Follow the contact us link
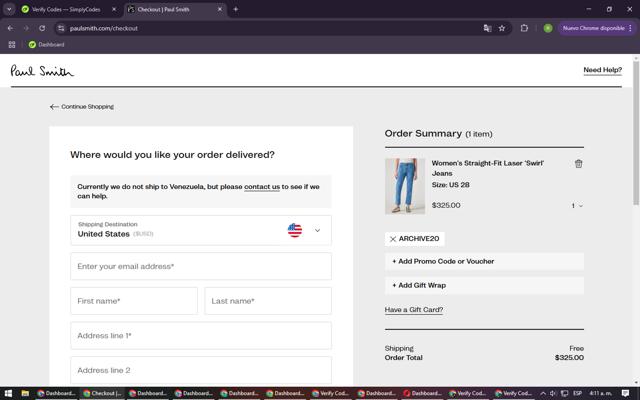 click(x=262, y=187)
